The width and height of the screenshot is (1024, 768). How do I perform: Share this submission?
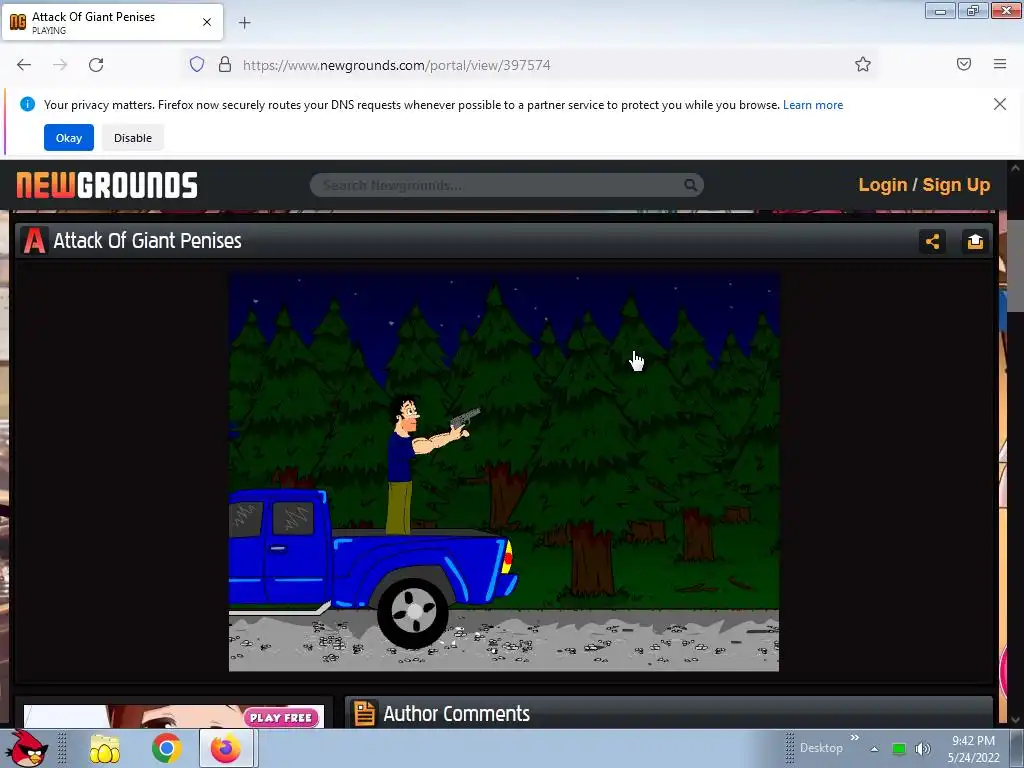[x=932, y=242]
